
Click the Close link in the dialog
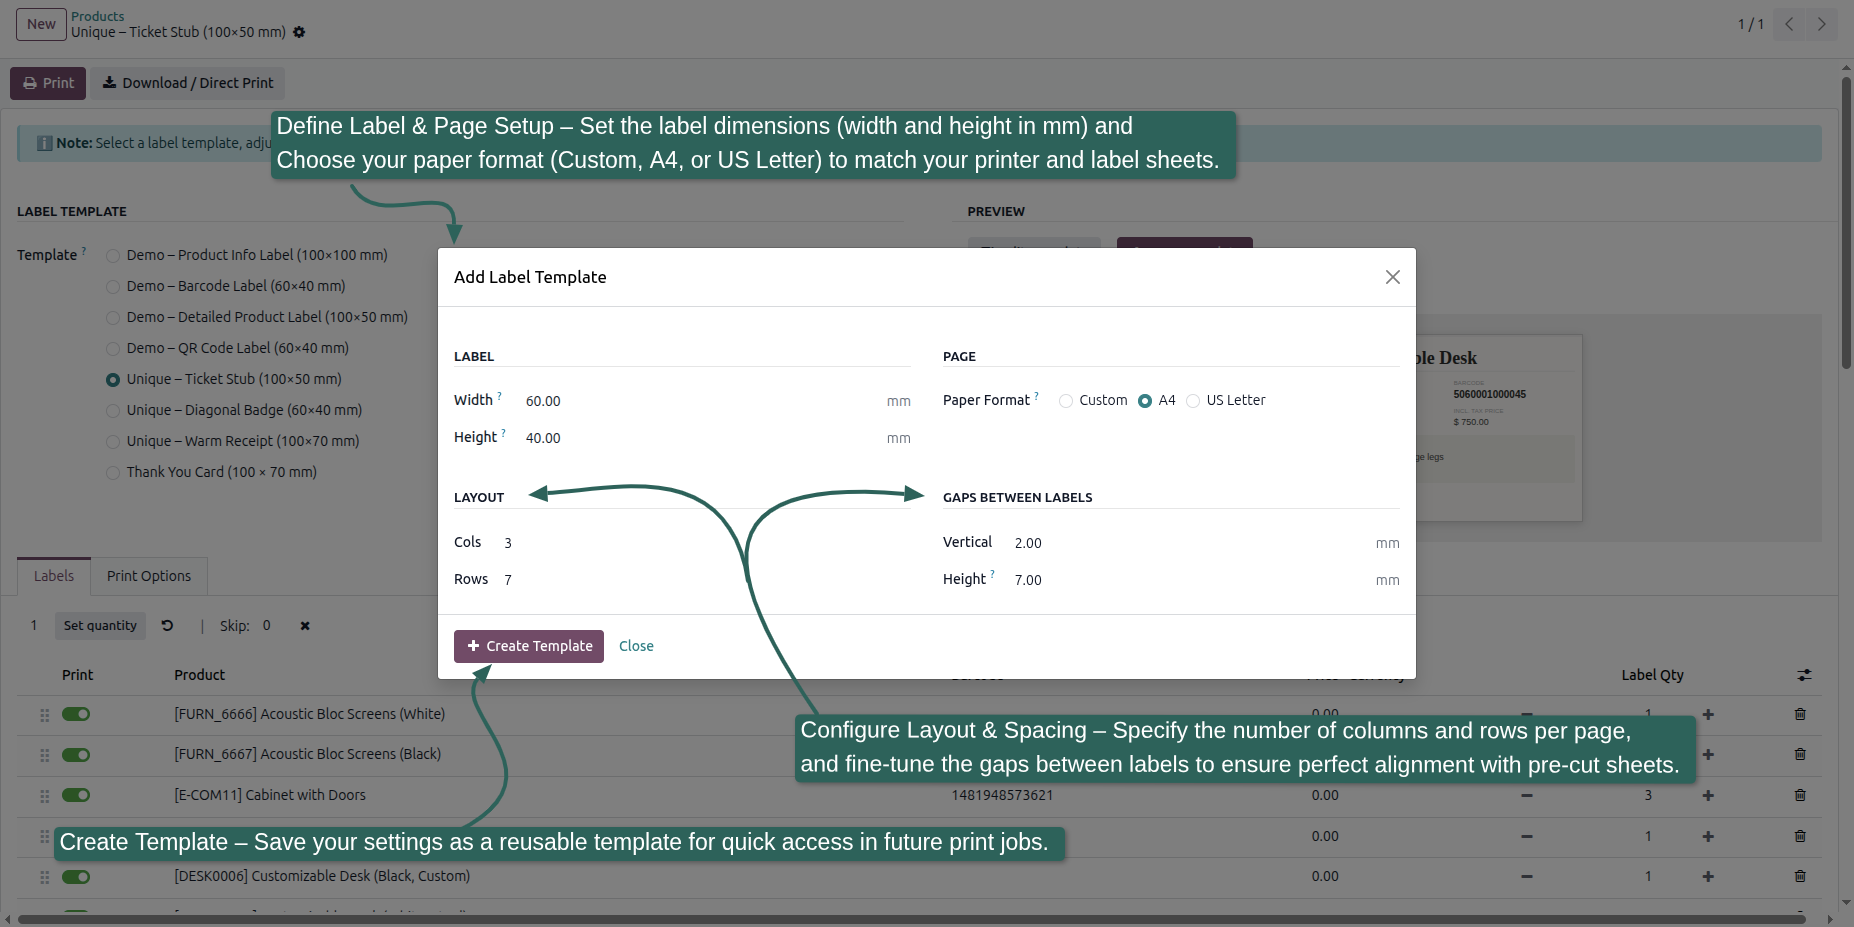[636, 646]
